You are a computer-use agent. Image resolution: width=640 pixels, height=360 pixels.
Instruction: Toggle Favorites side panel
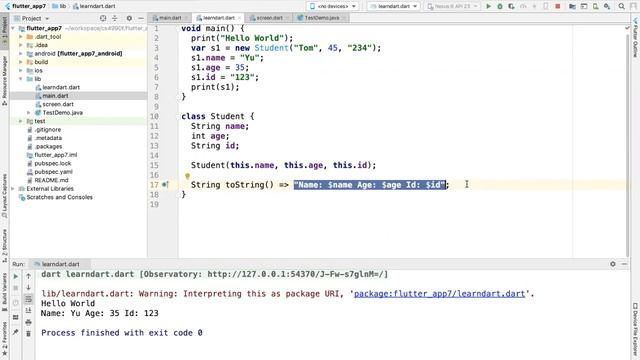pos(4,338)
